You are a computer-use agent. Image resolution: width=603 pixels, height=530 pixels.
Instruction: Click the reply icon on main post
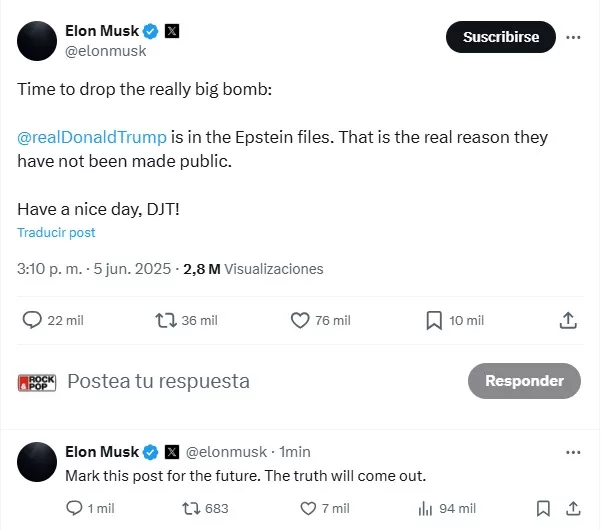(32, 320)
